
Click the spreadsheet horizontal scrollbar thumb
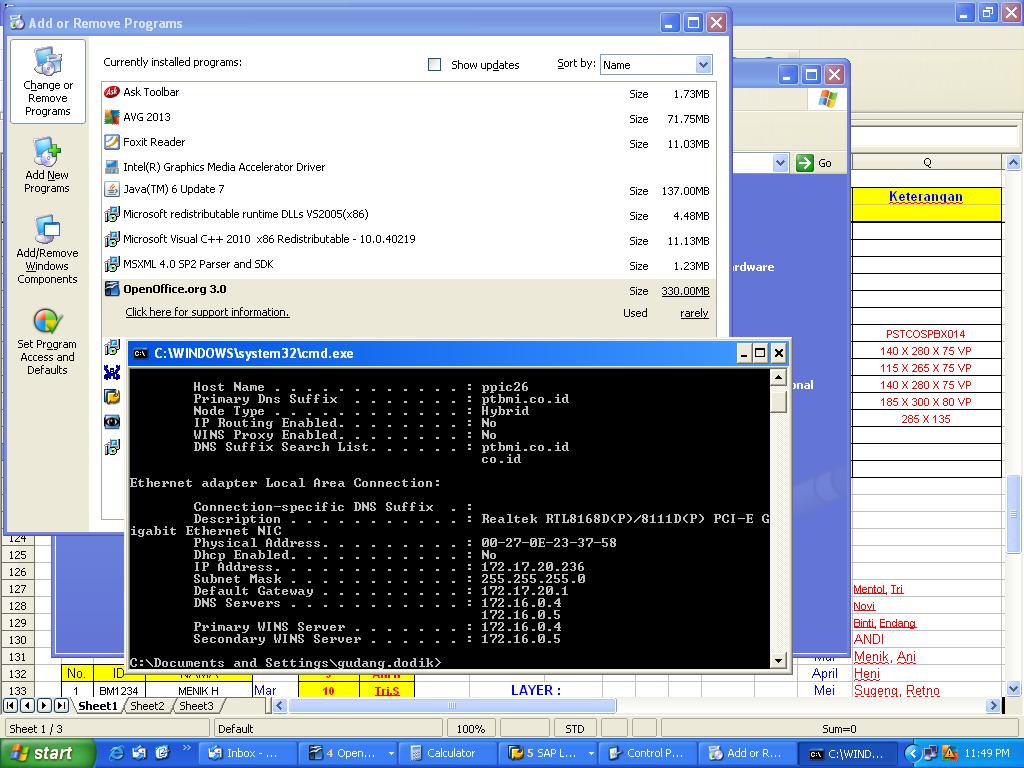pos(451,706)
